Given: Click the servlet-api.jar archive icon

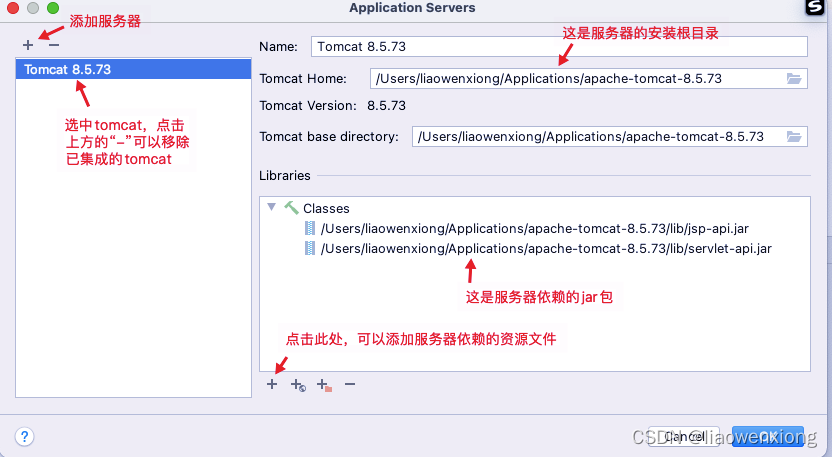Looking at the screenshot, I should pos(310,248).
